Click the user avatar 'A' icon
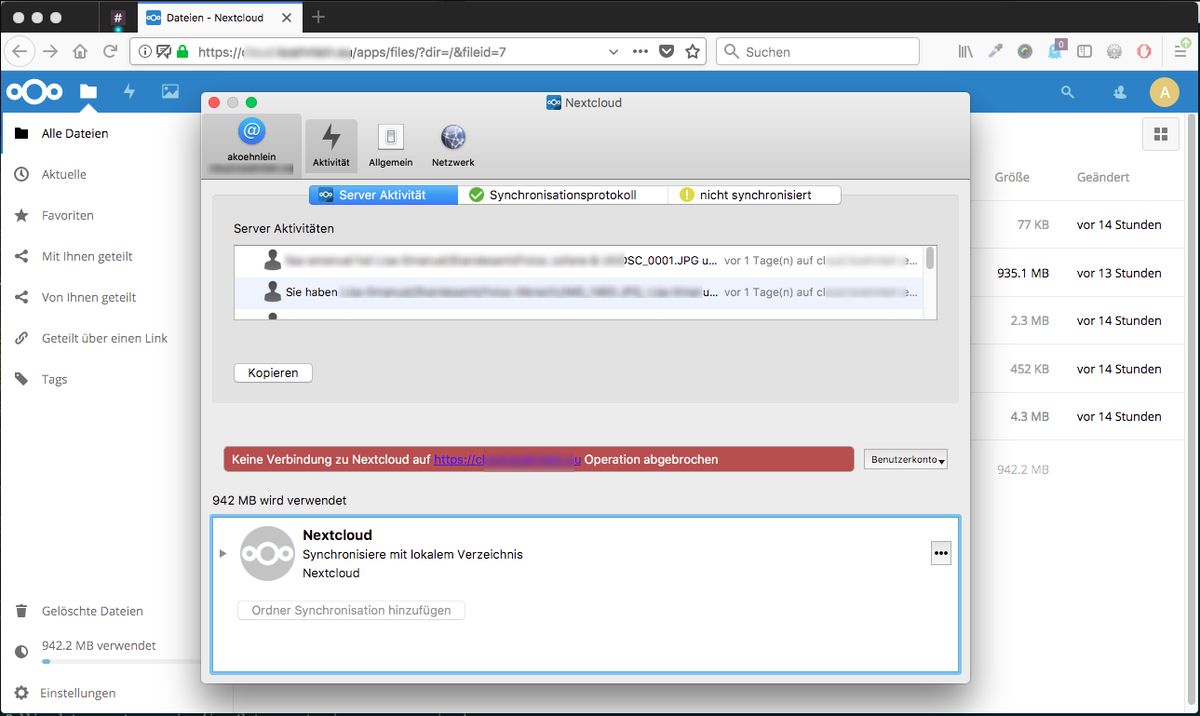The width and height of the screenshot is (1200, 716). tap(1164, 92)
